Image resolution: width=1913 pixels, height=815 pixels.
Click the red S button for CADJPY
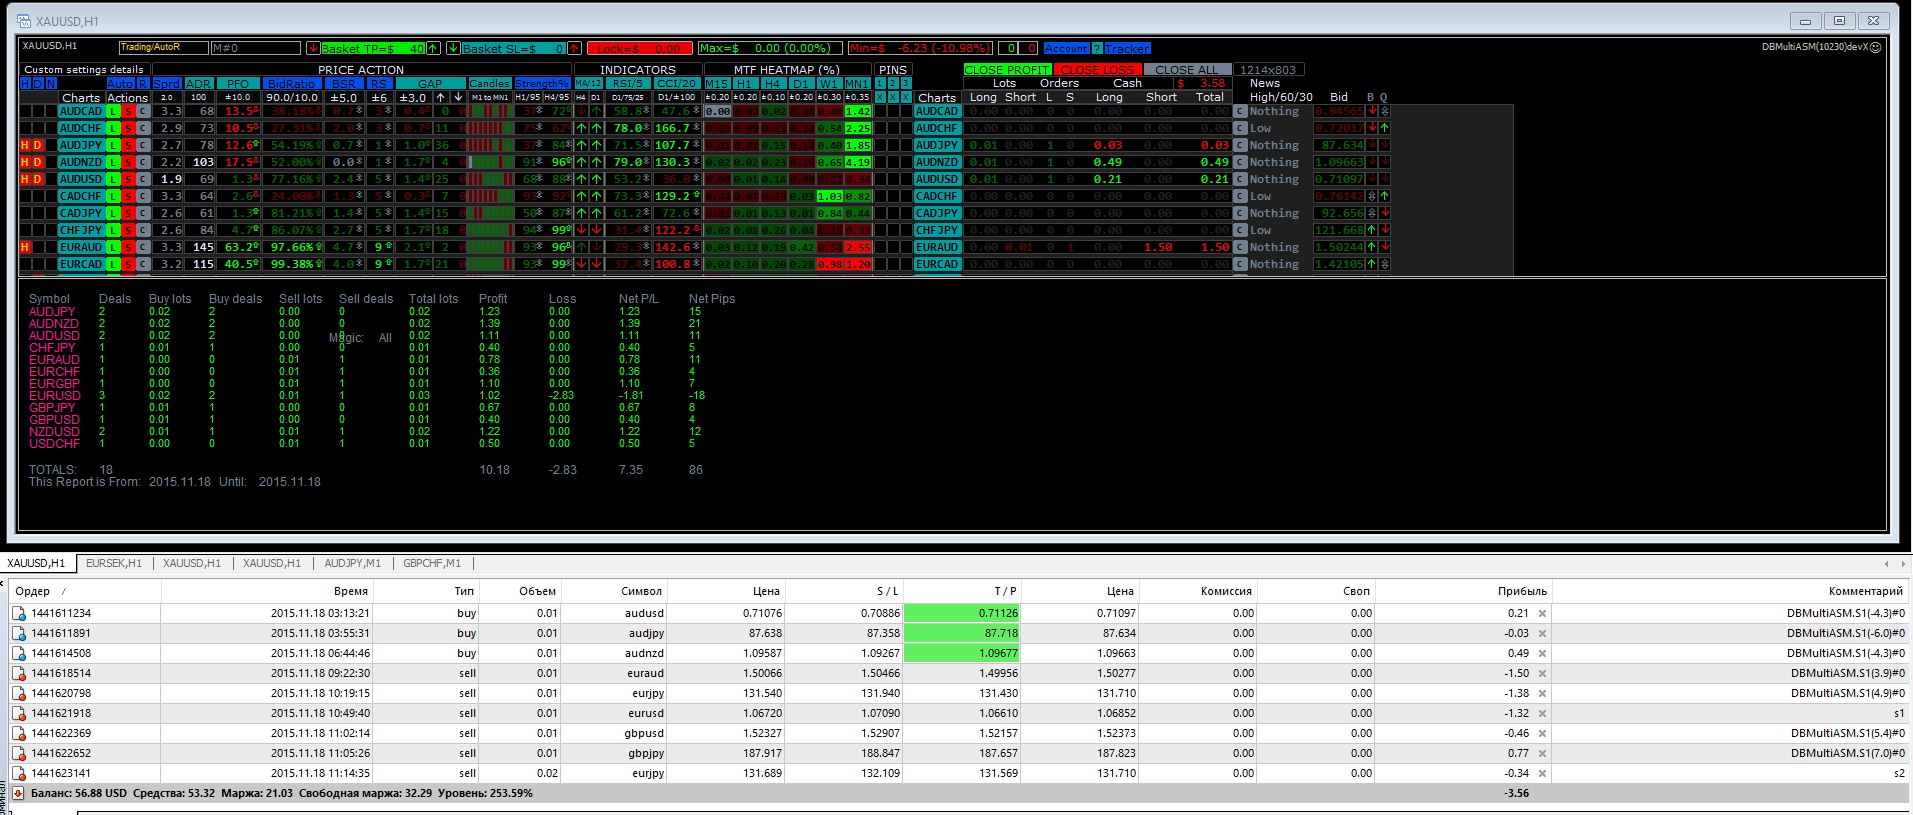pos(129,213)
